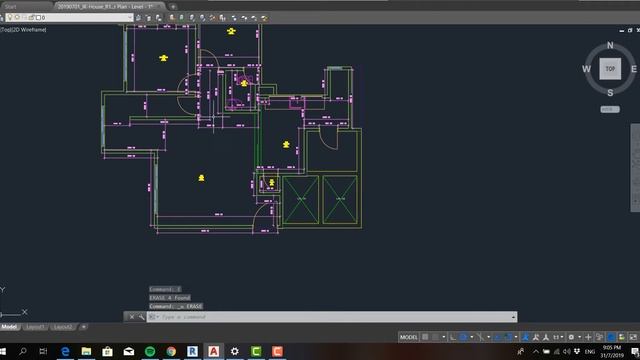Toggle ortho mode in status bar
Viewport: 640px width, 360px height.
pos(453,337)
